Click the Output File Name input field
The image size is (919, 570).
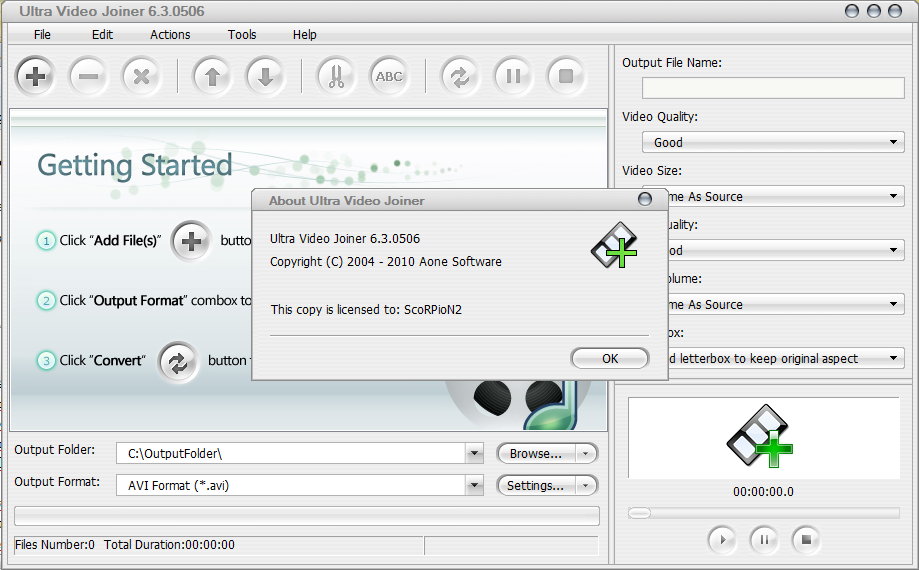(x=773, y=88)
